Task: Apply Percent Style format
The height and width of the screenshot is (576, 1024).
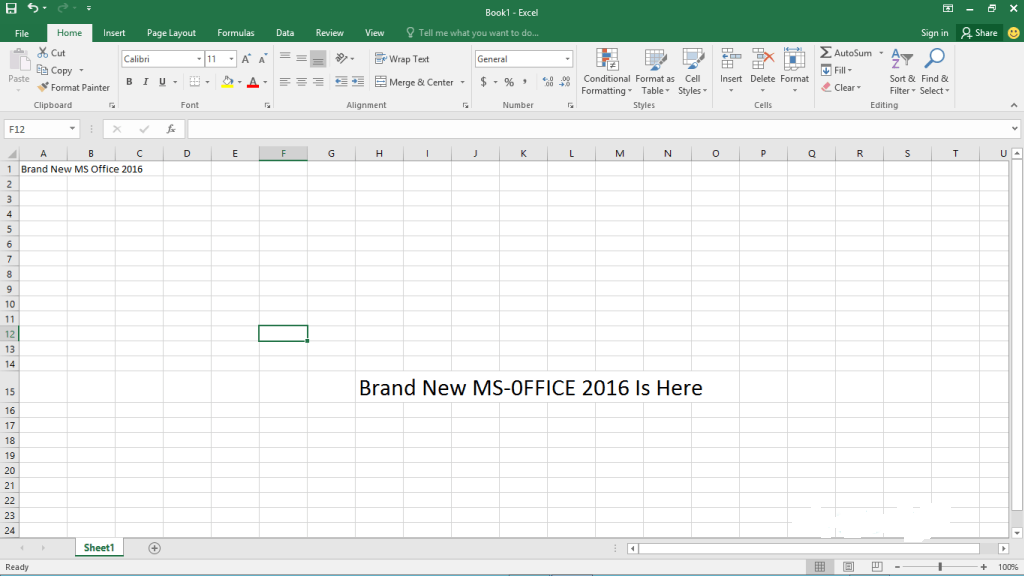Action: [x=509, y=82]
